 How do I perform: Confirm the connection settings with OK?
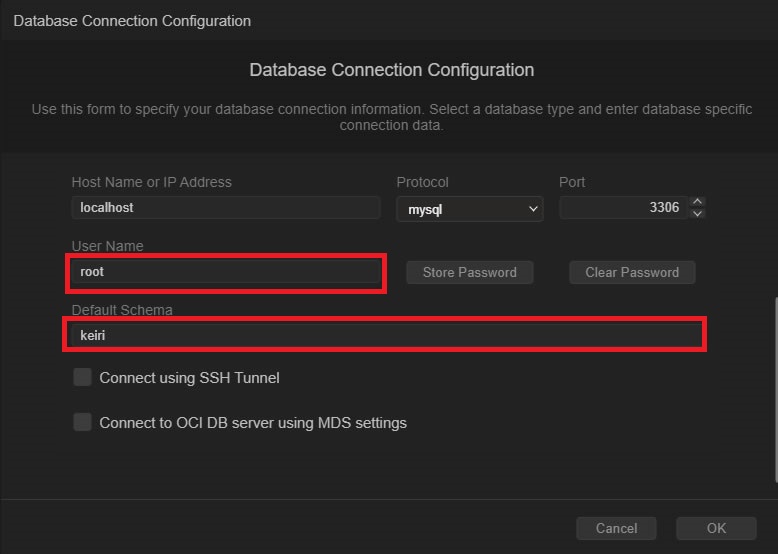pos(716,528)
